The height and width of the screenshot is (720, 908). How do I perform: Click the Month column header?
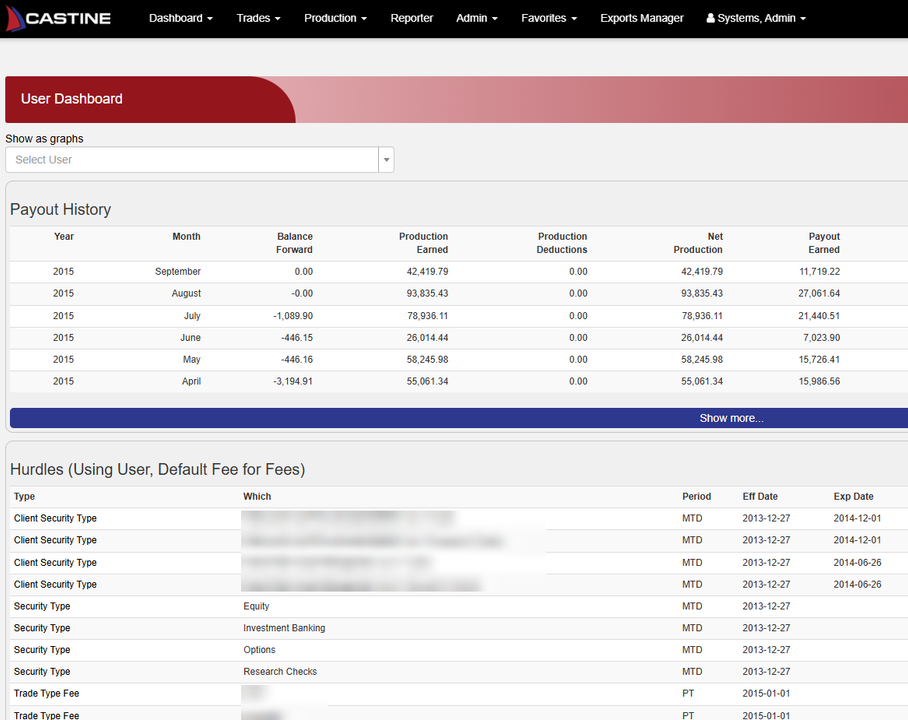point(186,236)
